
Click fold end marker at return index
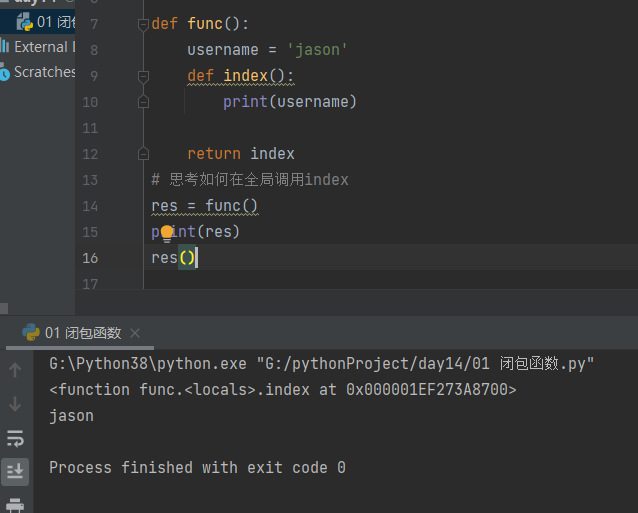(143, 154)
